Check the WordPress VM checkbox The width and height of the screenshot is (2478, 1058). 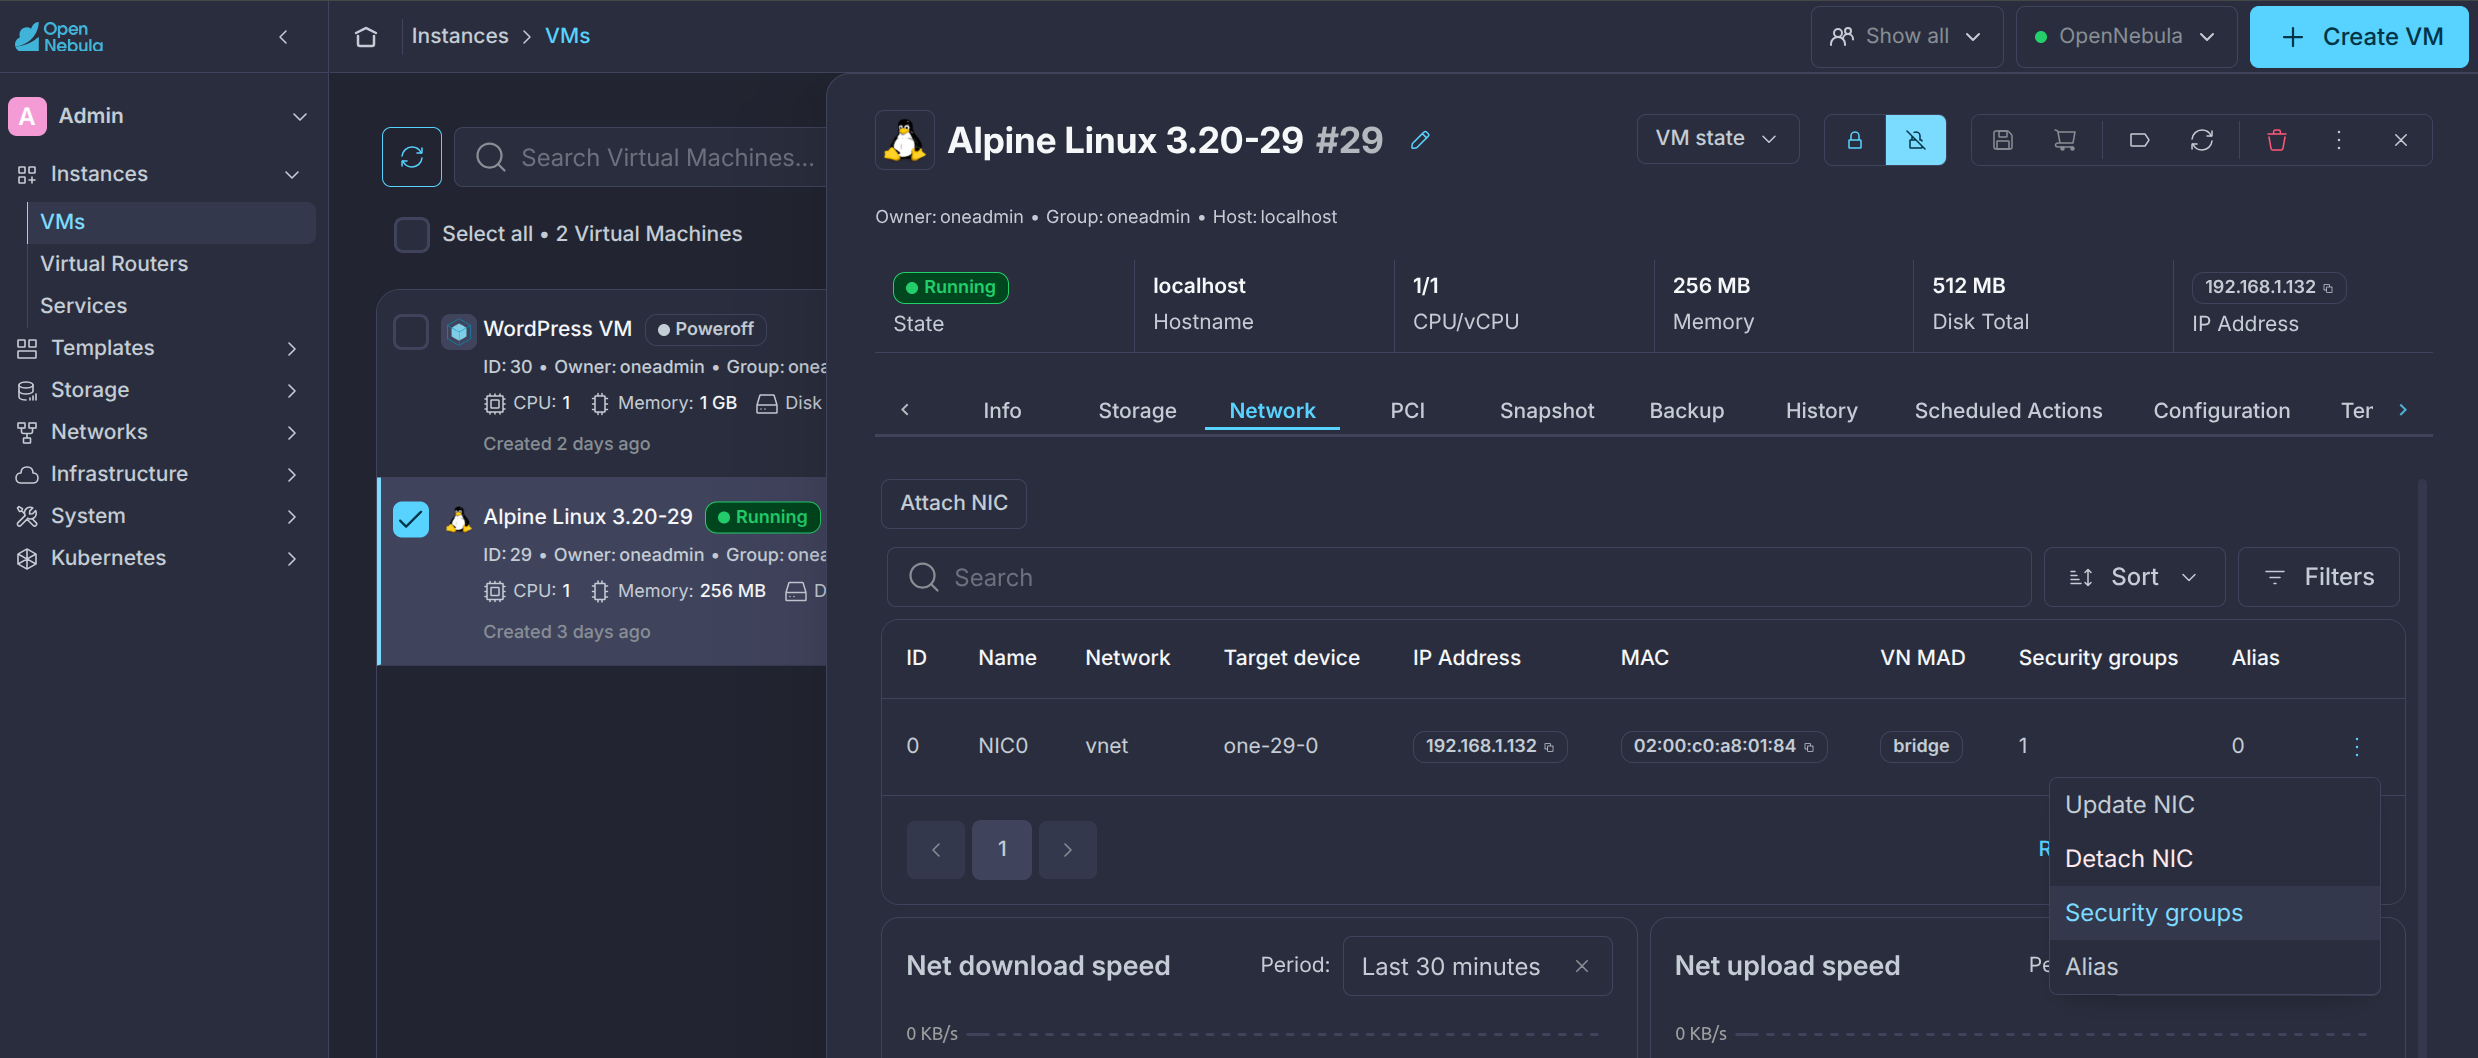coord(411,331)
